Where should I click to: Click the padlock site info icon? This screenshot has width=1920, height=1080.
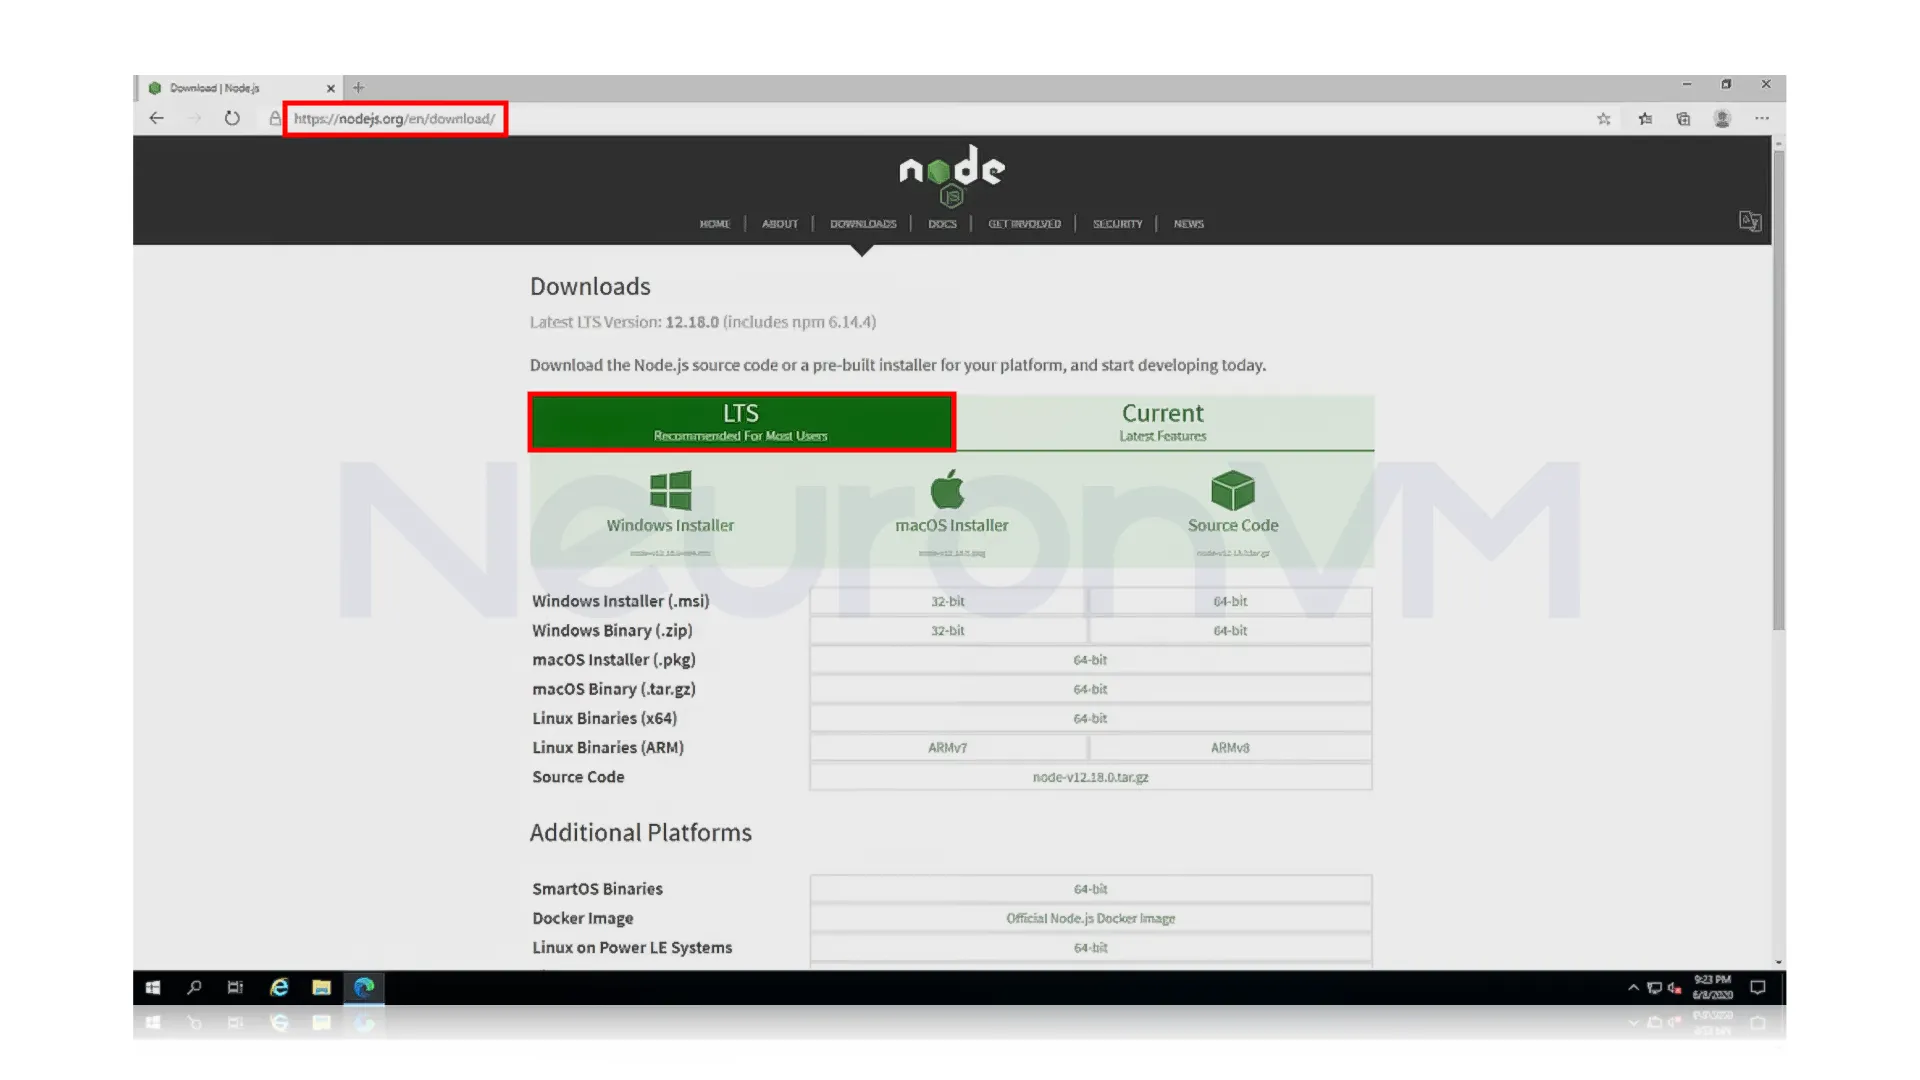pos(275,118)
